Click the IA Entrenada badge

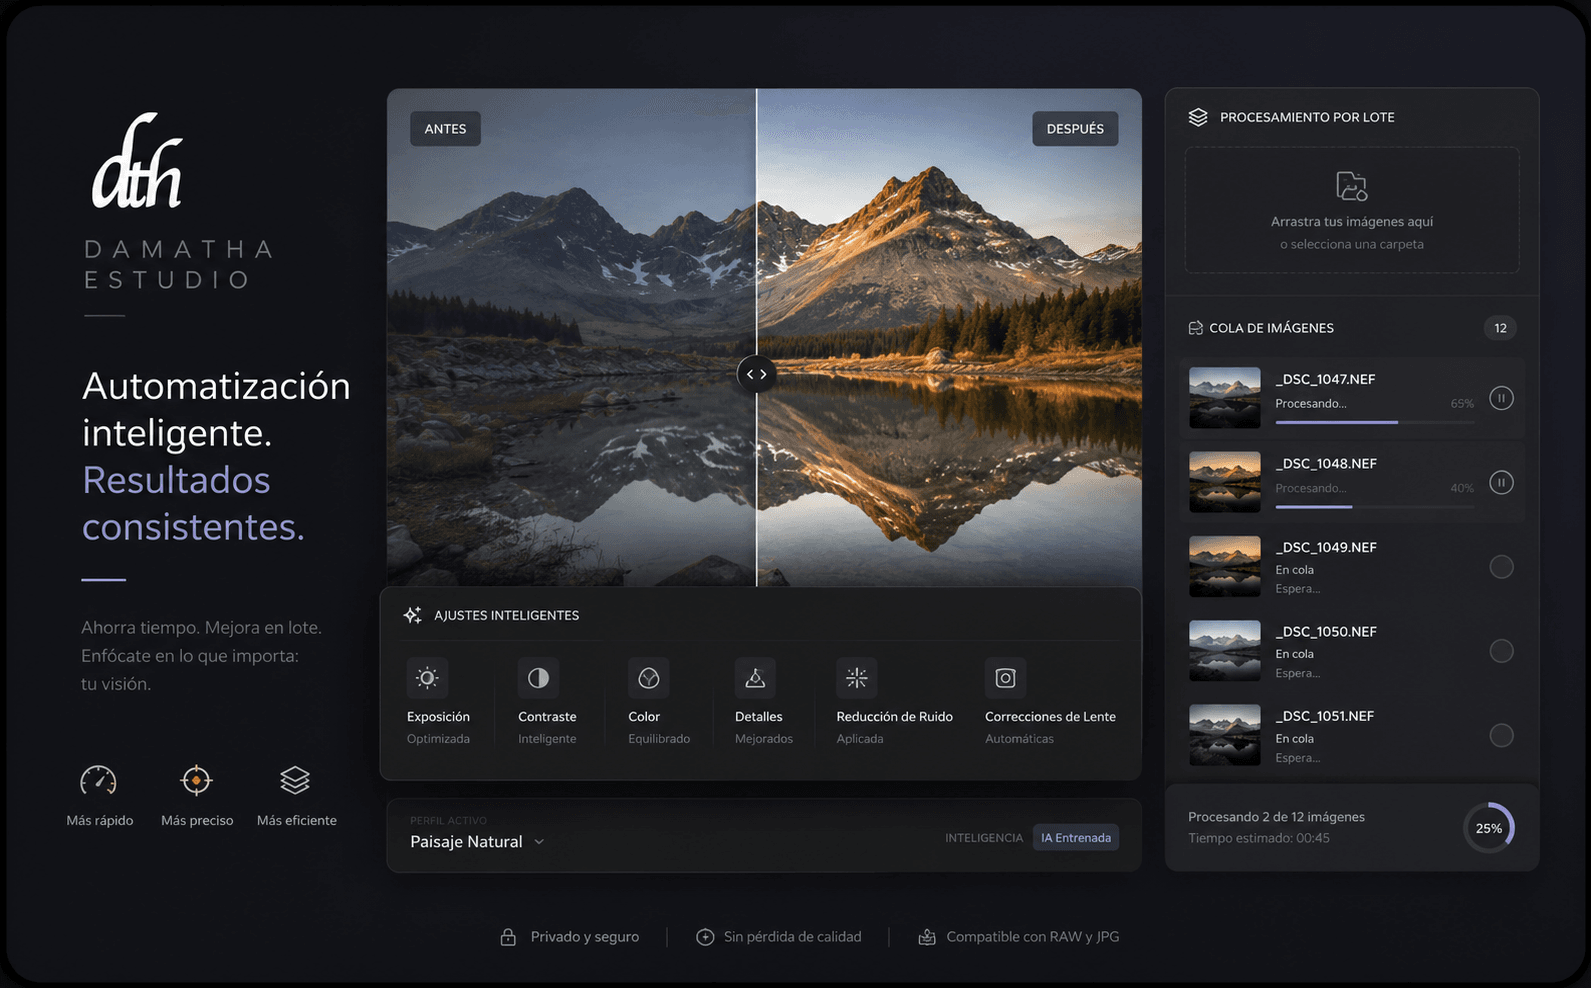point(1076,838)
